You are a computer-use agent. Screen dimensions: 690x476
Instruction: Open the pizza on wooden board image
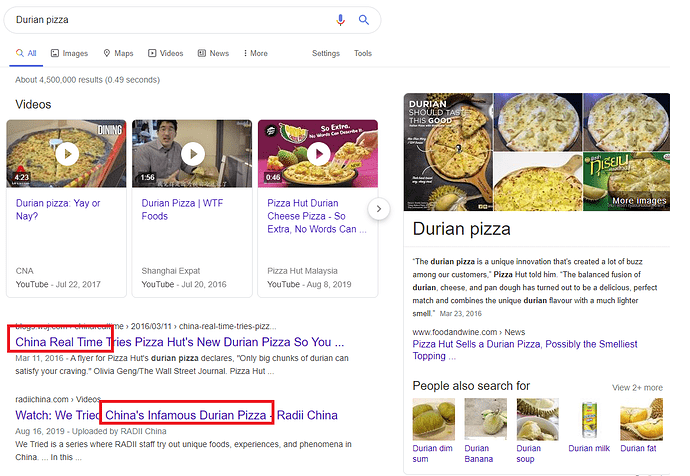tap(538, 182)
